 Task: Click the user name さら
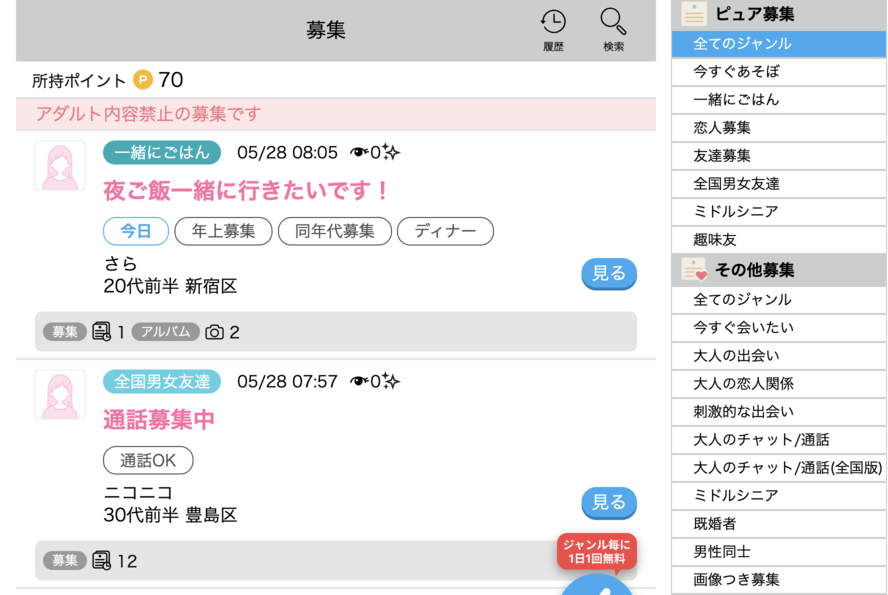point(120,264)
